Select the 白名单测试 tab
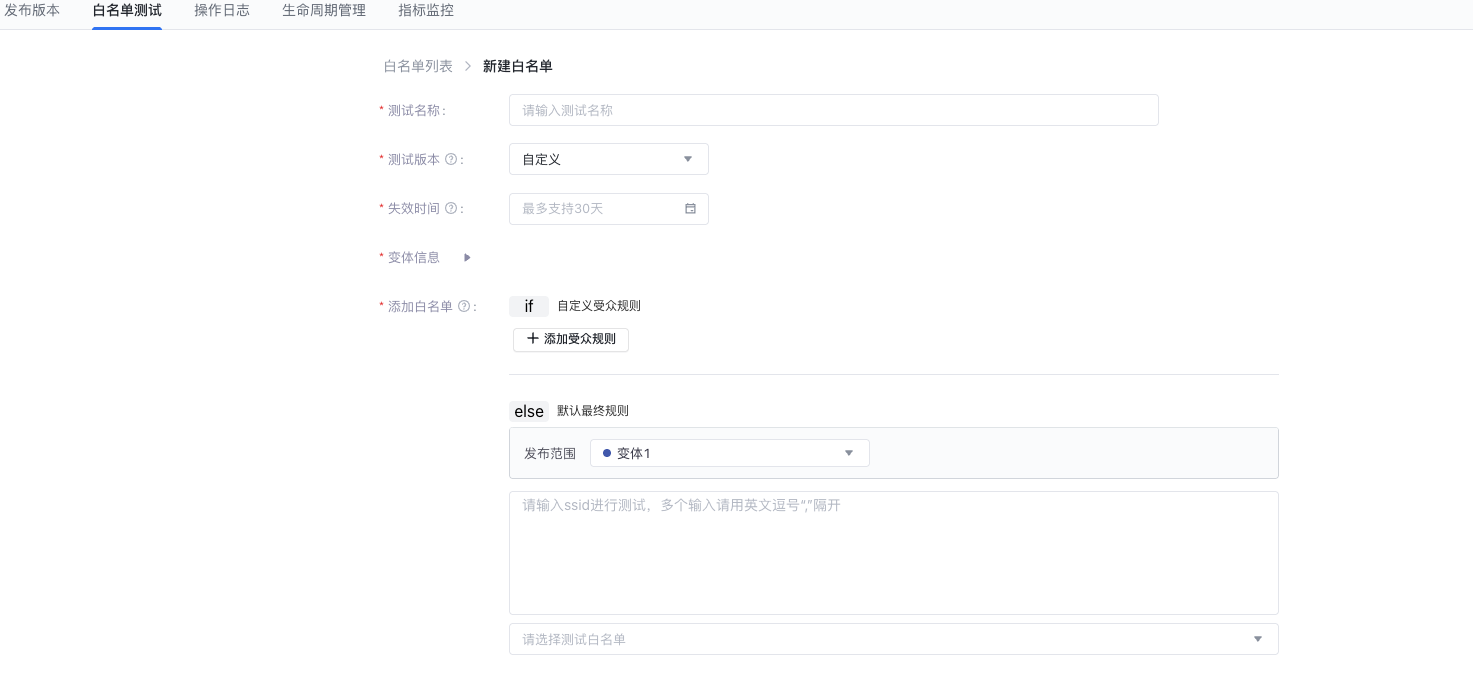Viewport: 1473px width, 690px height. 127,11
